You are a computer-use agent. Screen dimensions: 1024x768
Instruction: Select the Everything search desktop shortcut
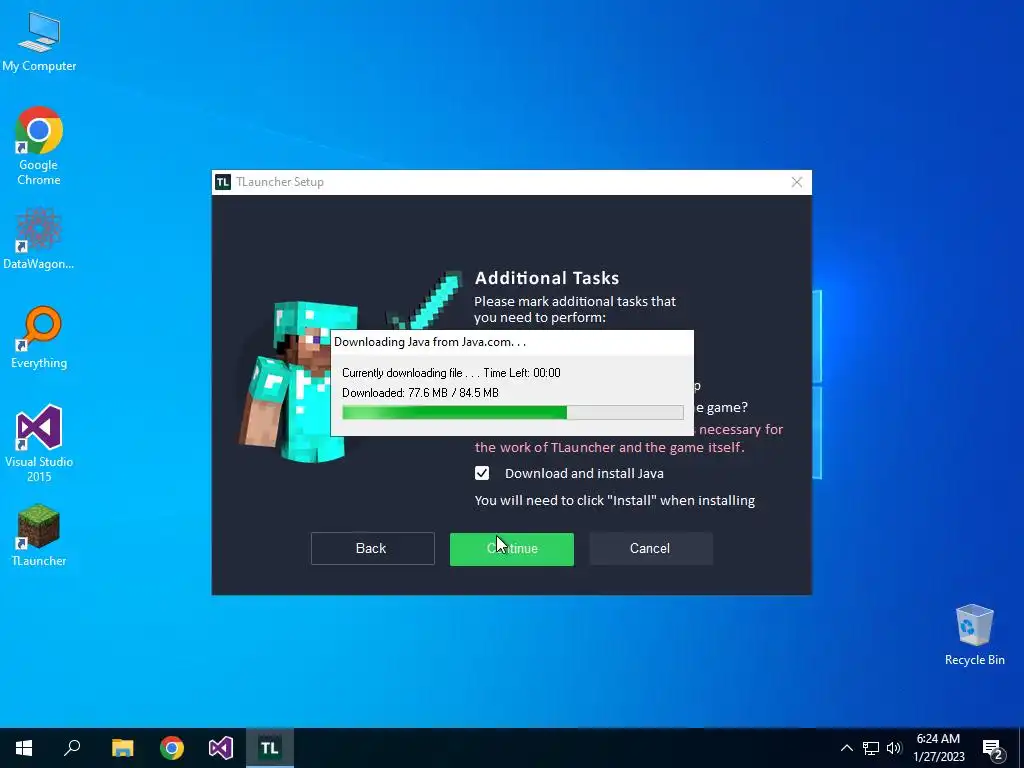[x=39, y=338]
